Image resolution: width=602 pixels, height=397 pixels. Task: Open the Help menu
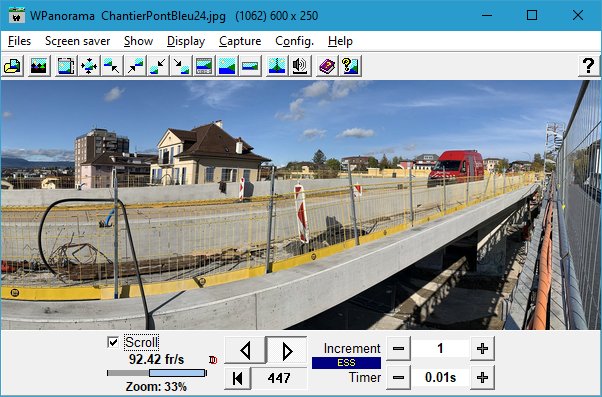pyautogui.click(x=340, y=41)
